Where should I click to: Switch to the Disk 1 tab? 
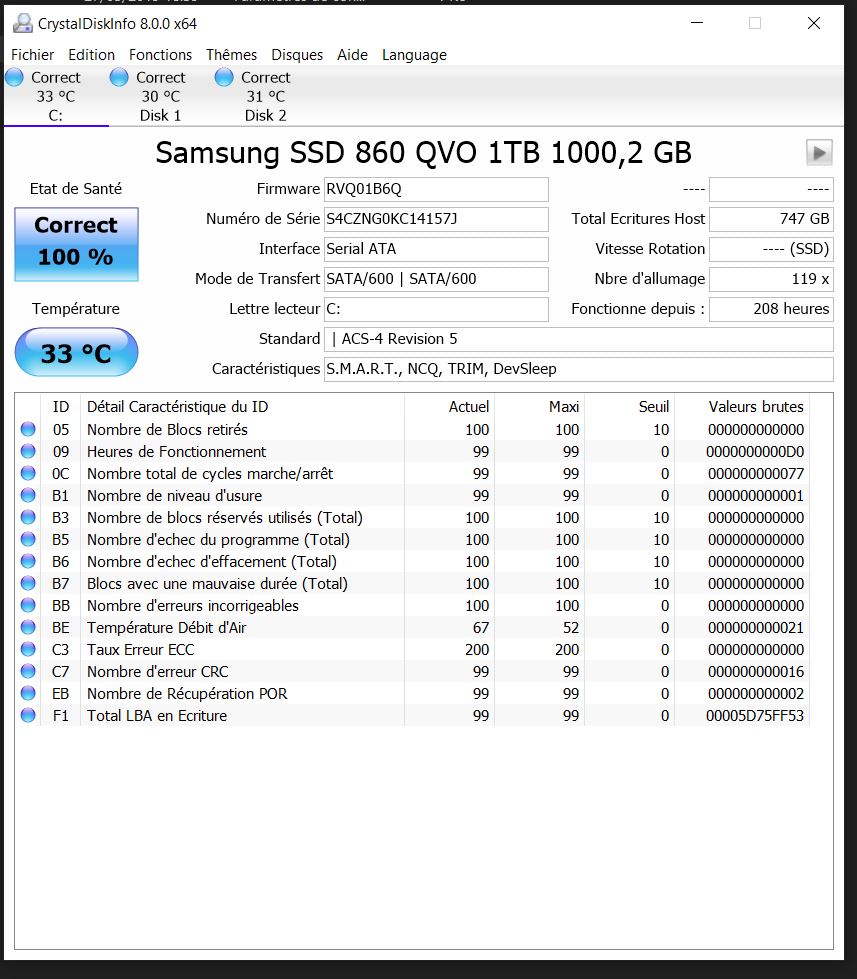(x=161, y=96)
